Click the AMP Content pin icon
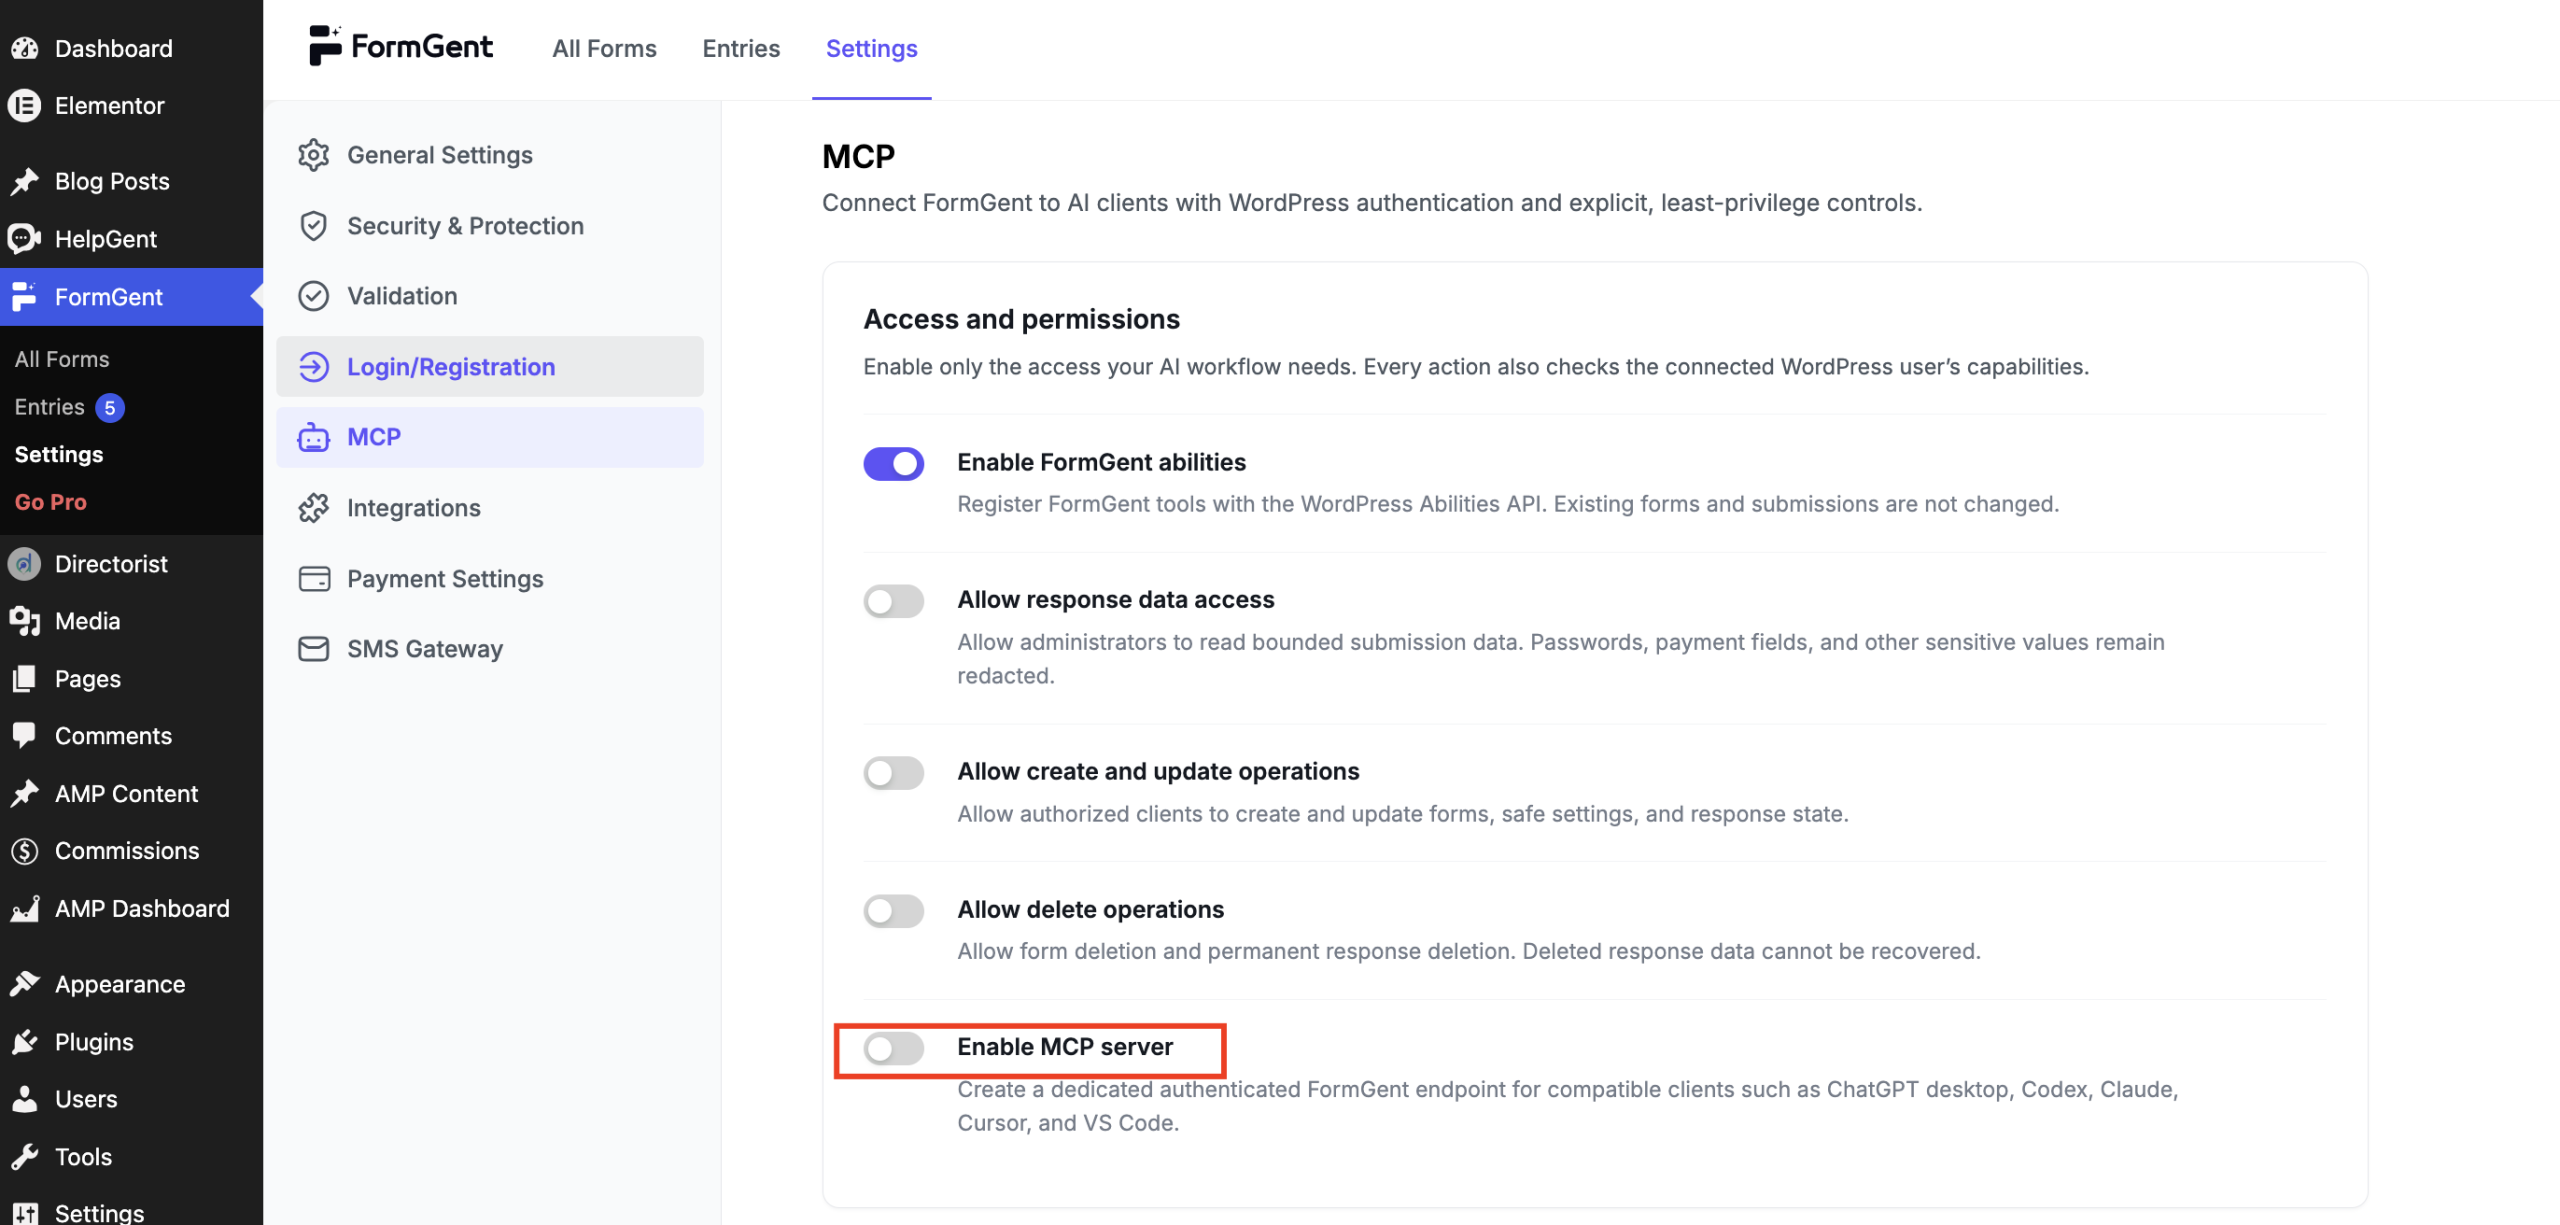The image size is (2560, 1225). tap(25, 794)
